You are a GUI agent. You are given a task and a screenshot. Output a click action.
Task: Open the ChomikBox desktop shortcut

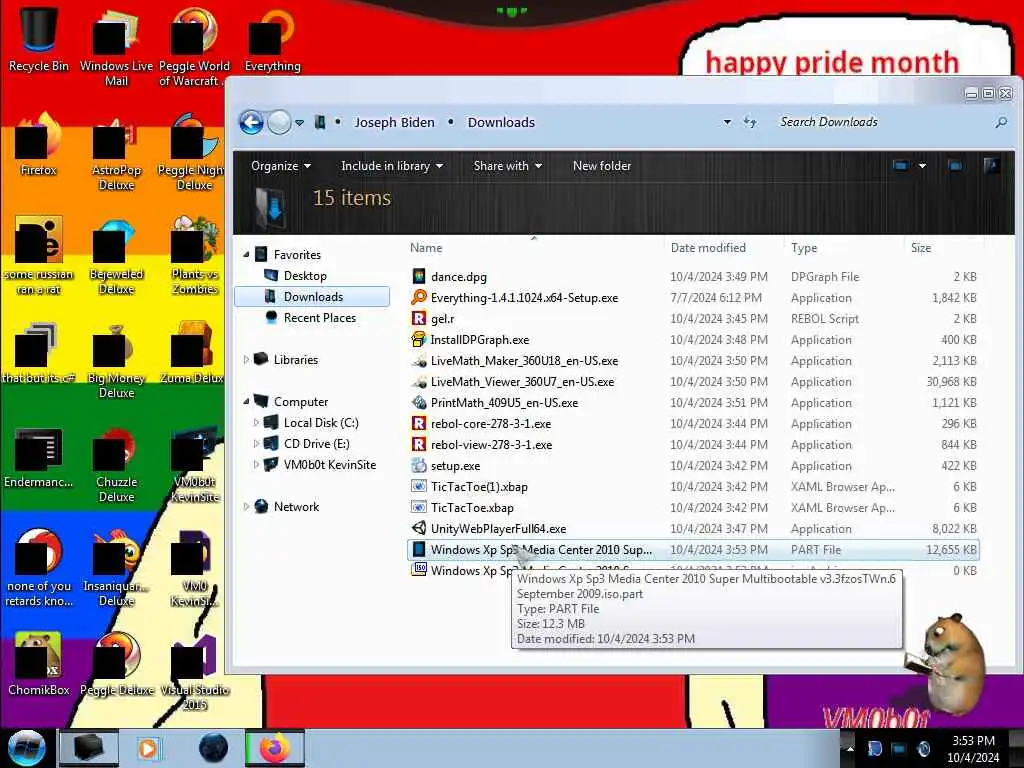(x=38, y=665)
